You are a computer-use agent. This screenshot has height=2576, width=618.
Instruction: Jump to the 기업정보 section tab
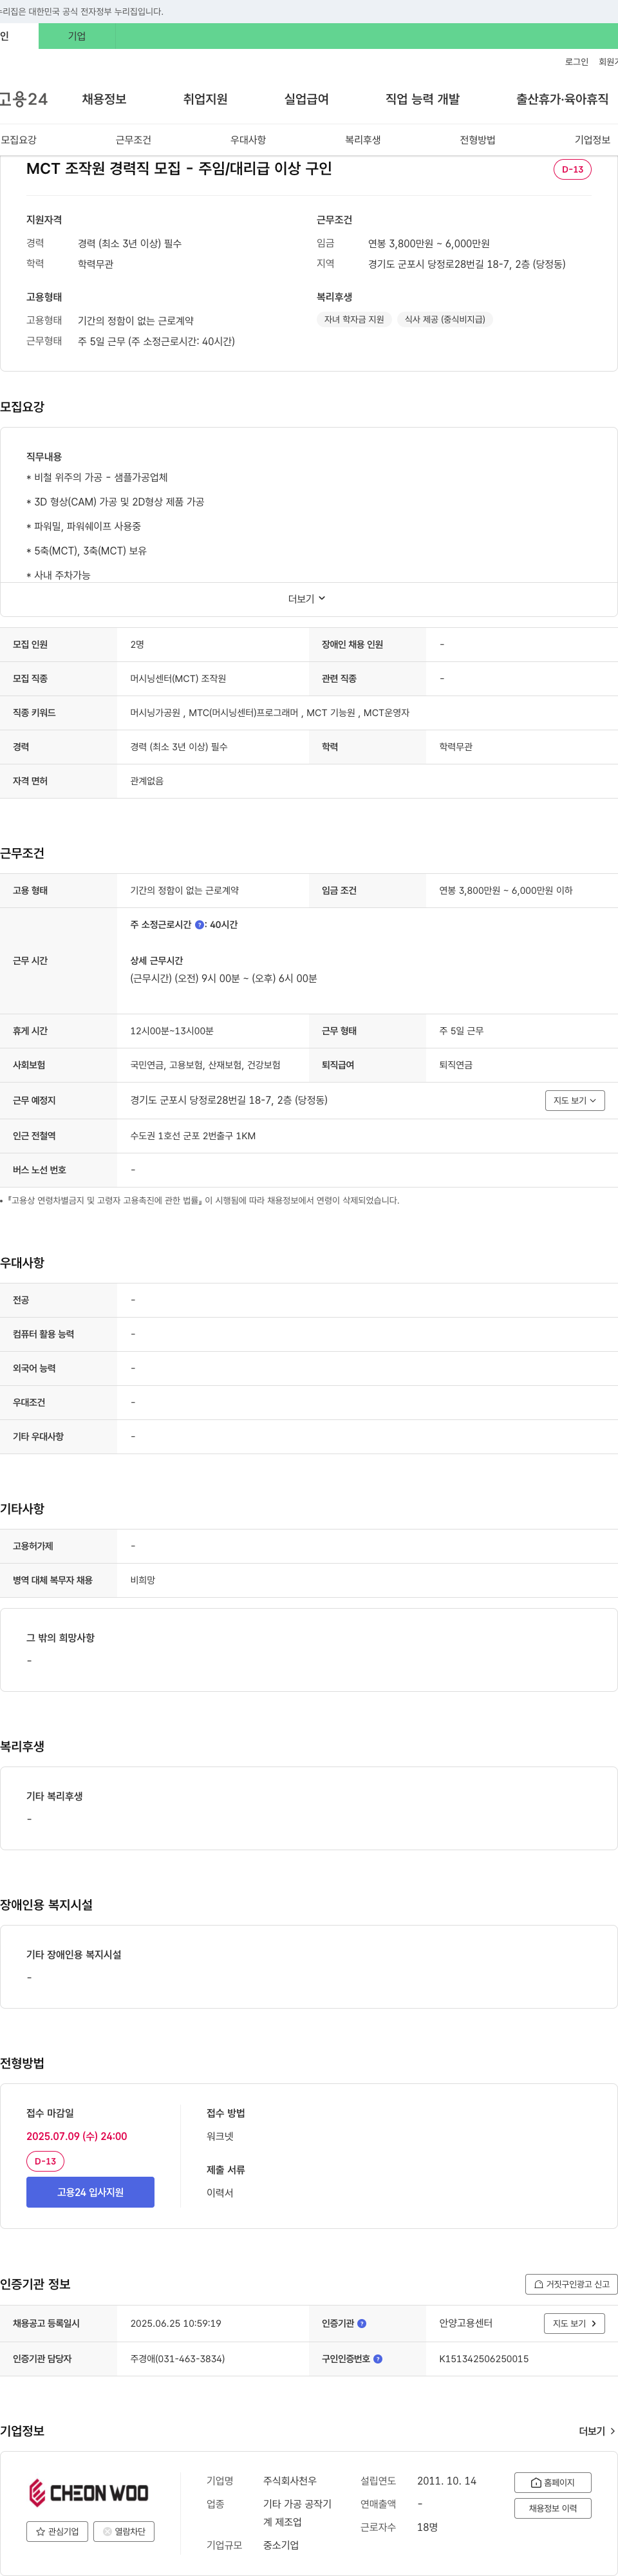coord(592,140)
